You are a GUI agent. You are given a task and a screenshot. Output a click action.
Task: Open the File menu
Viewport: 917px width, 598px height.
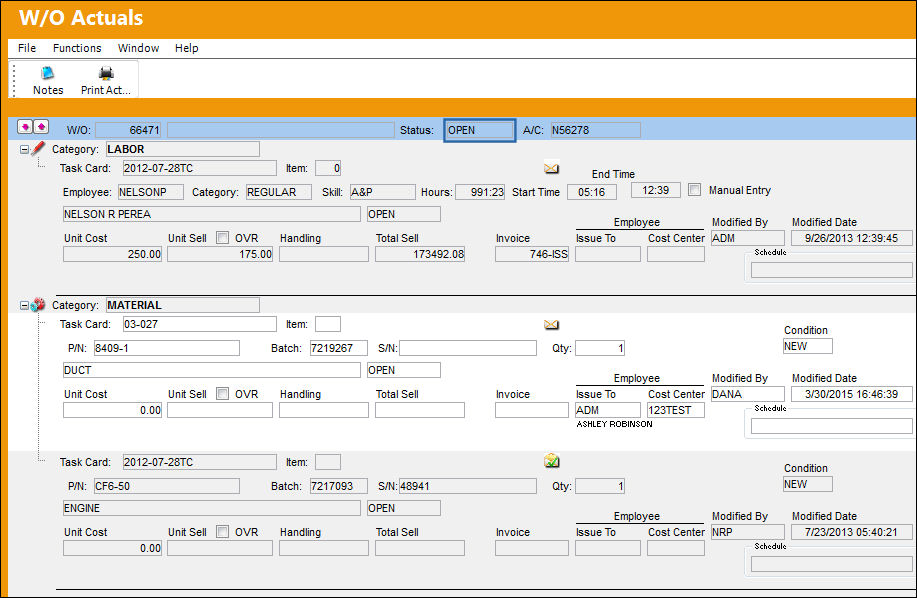(27, 48)
